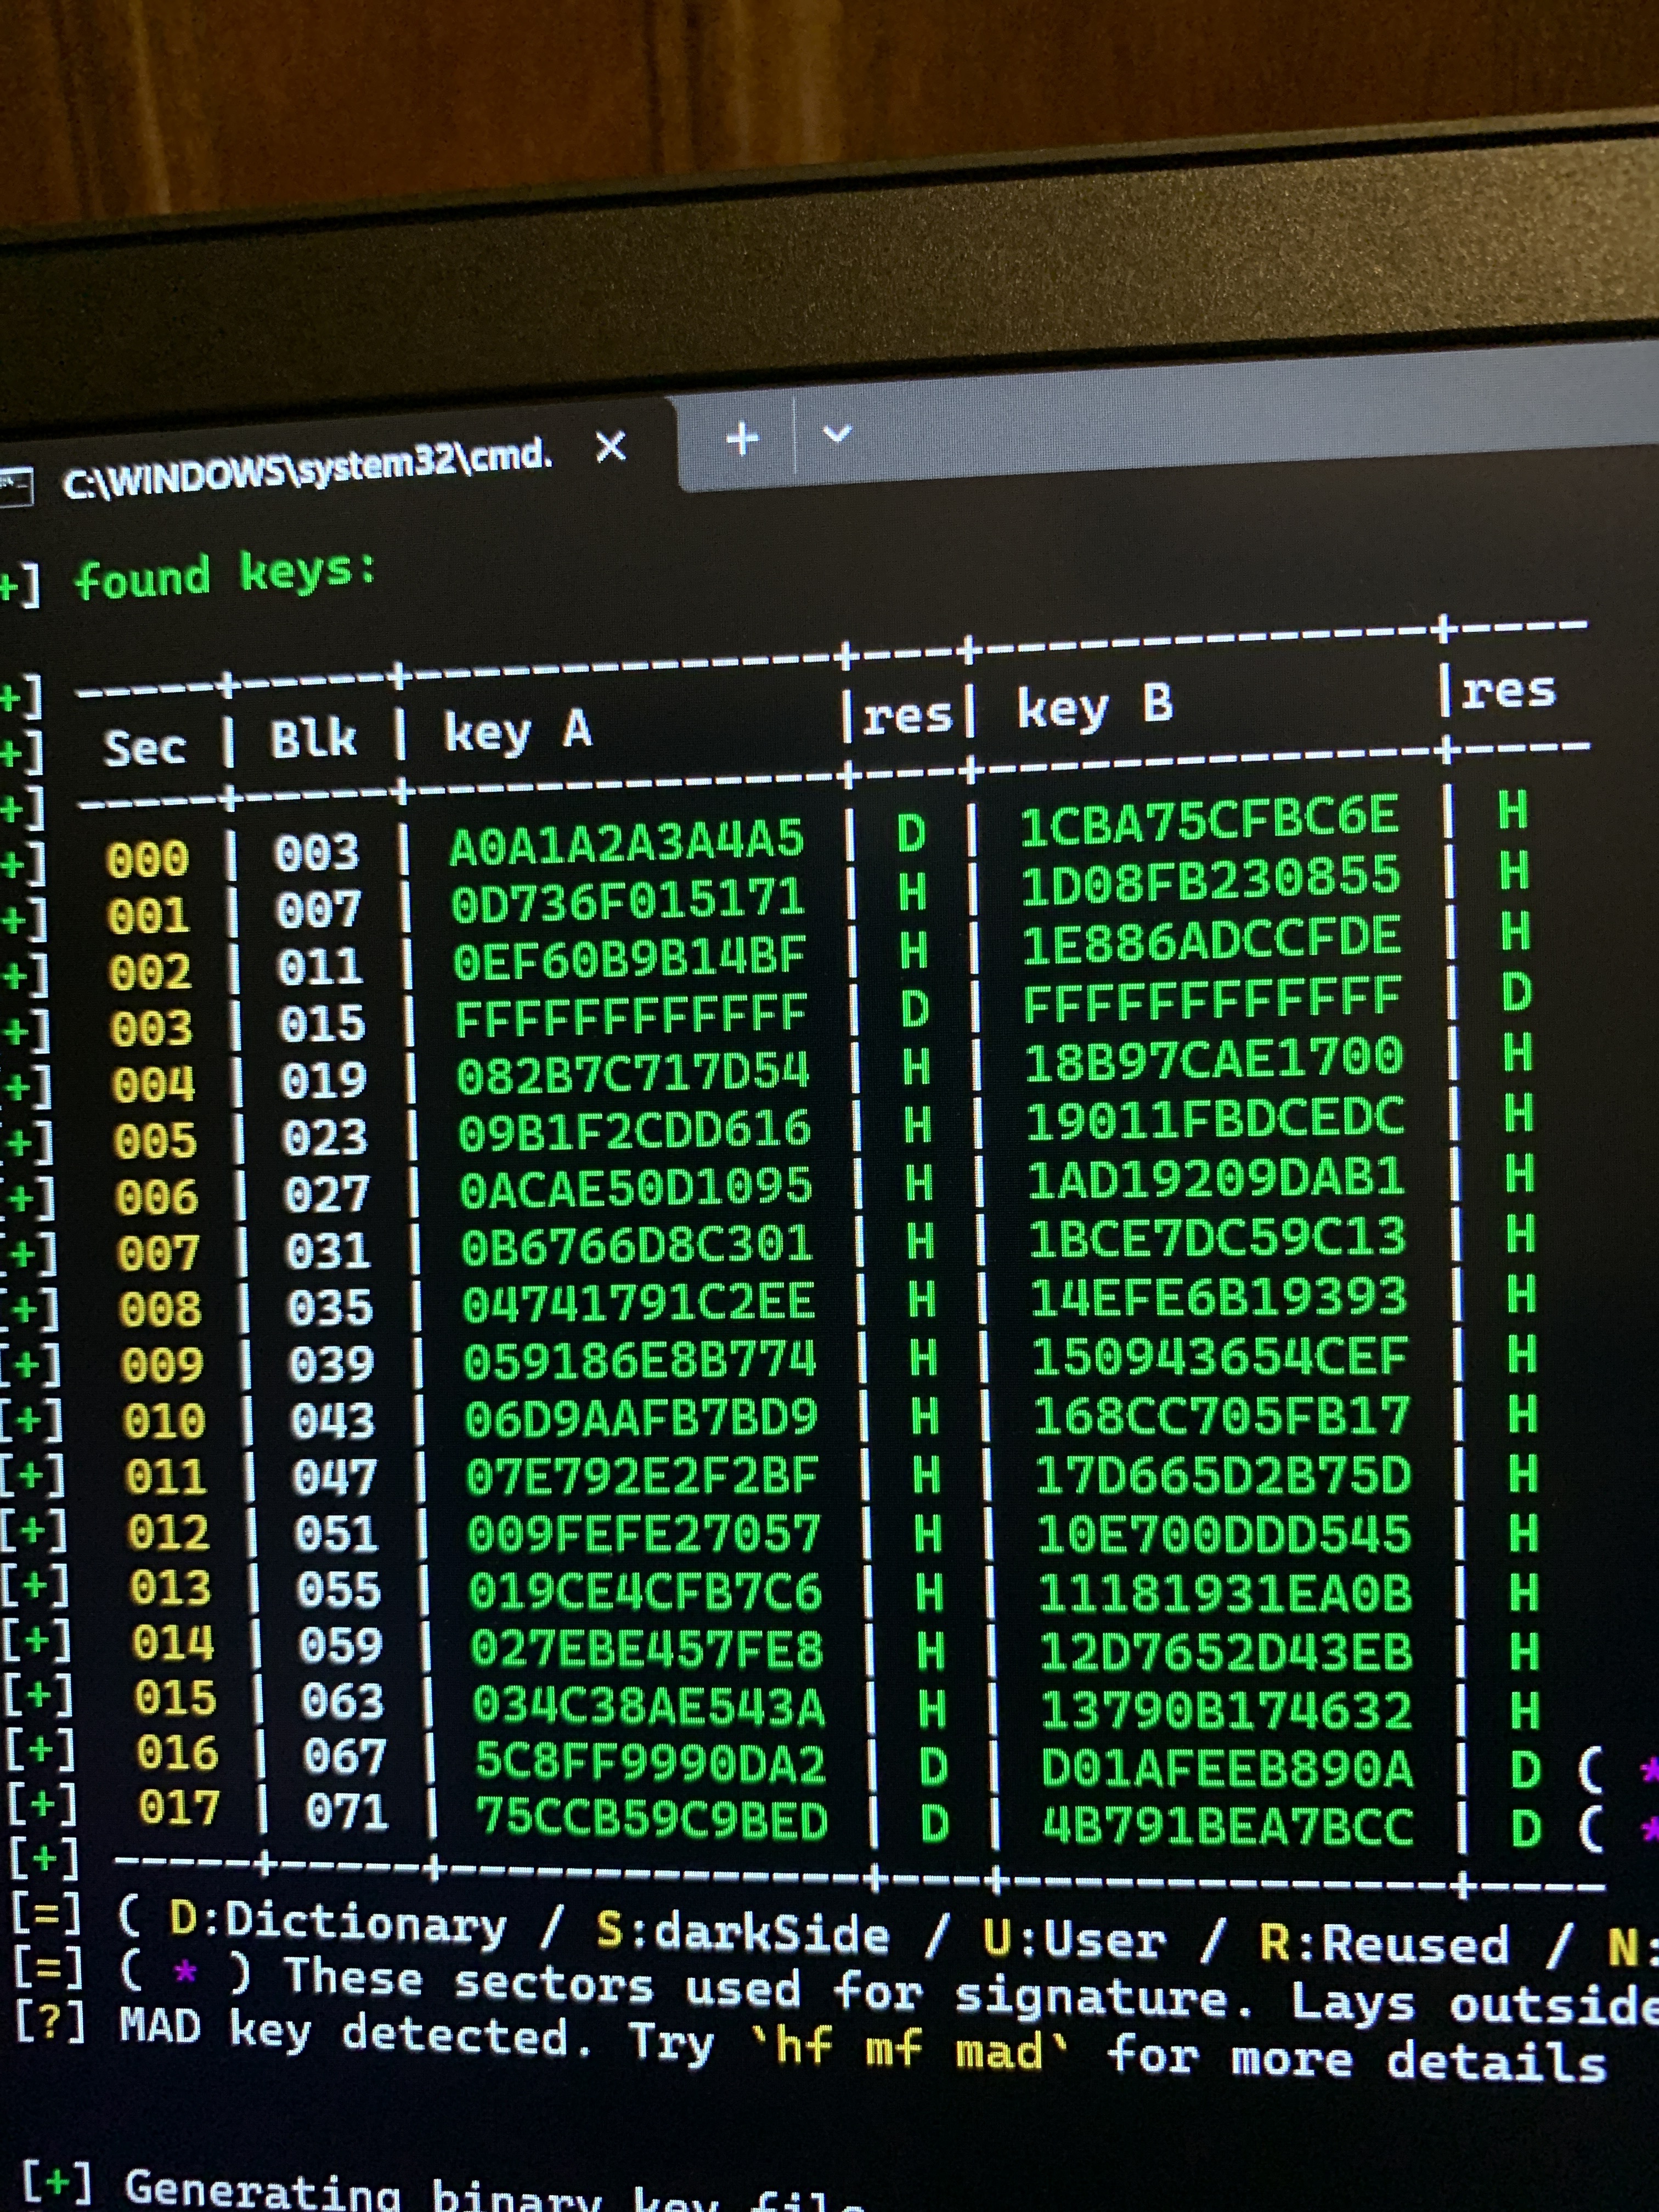The height and width of the screenshot is (2212, 1659).
Task: Click sector number 000 in yellow
Action: click(148, 859)
